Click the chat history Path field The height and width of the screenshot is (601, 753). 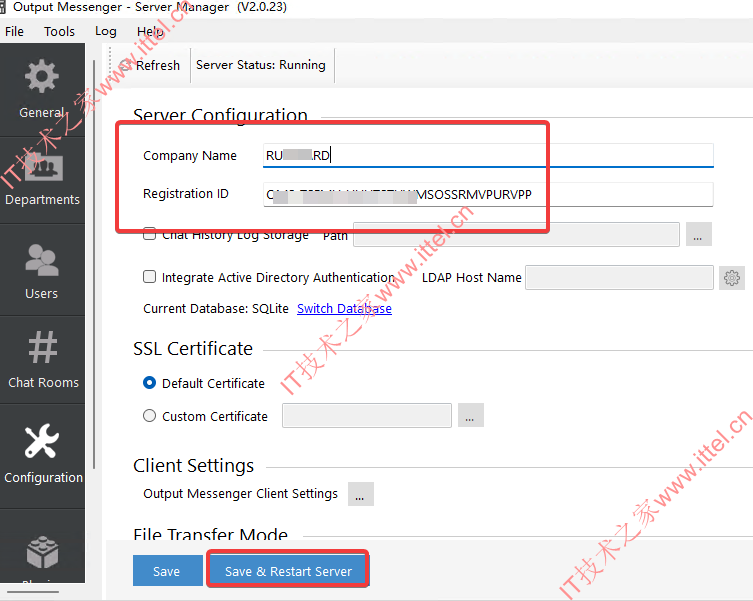(516, 234)
